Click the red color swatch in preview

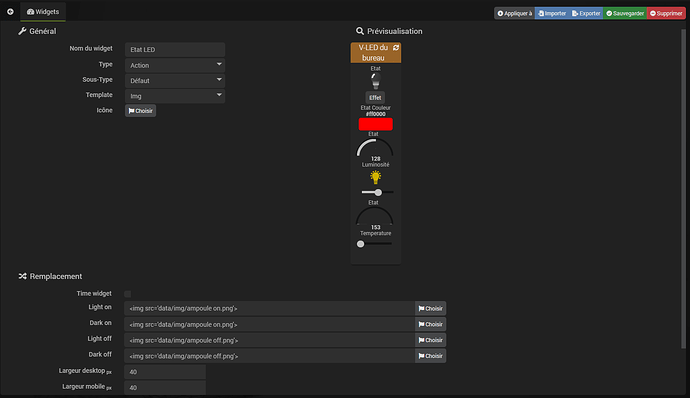(x=375, y=124)
